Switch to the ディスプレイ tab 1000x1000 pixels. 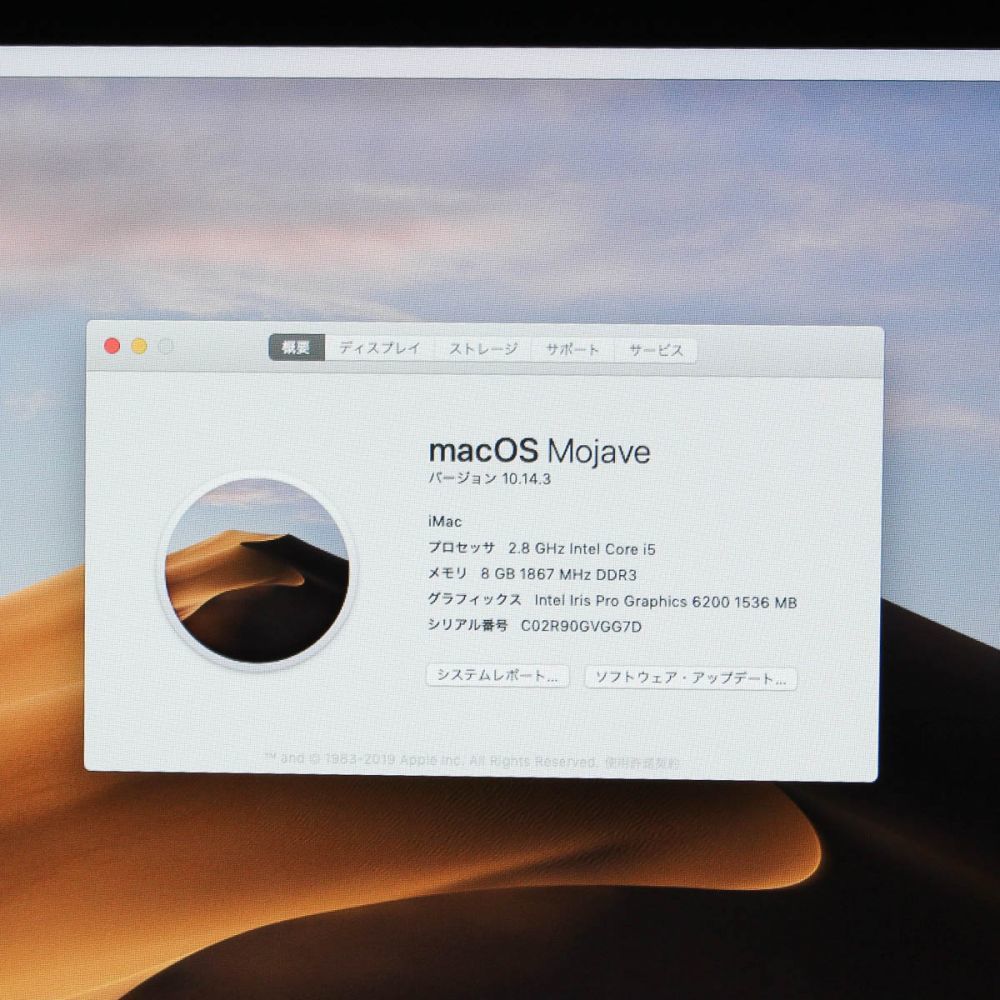(x=380, y=348)
